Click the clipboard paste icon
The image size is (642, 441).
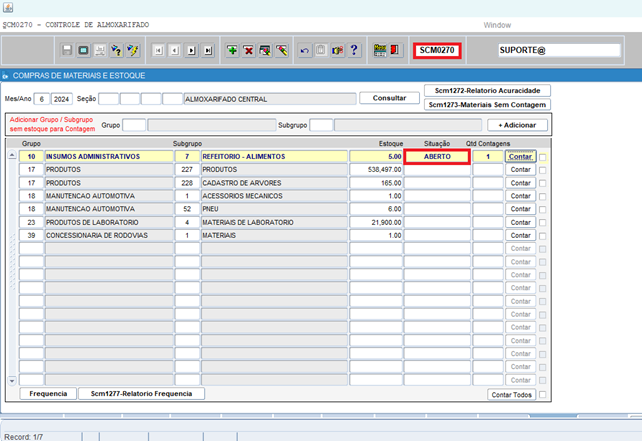click(x=321, y=50)
